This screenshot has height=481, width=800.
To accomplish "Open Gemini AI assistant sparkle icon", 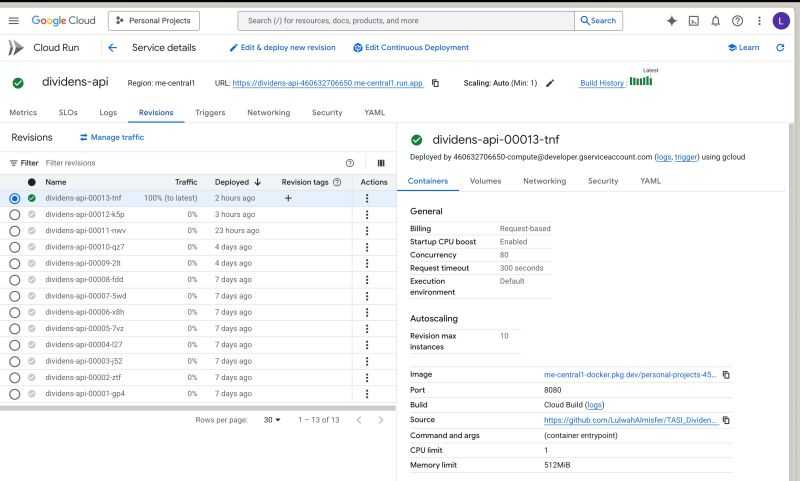I will tap(670, 21).
